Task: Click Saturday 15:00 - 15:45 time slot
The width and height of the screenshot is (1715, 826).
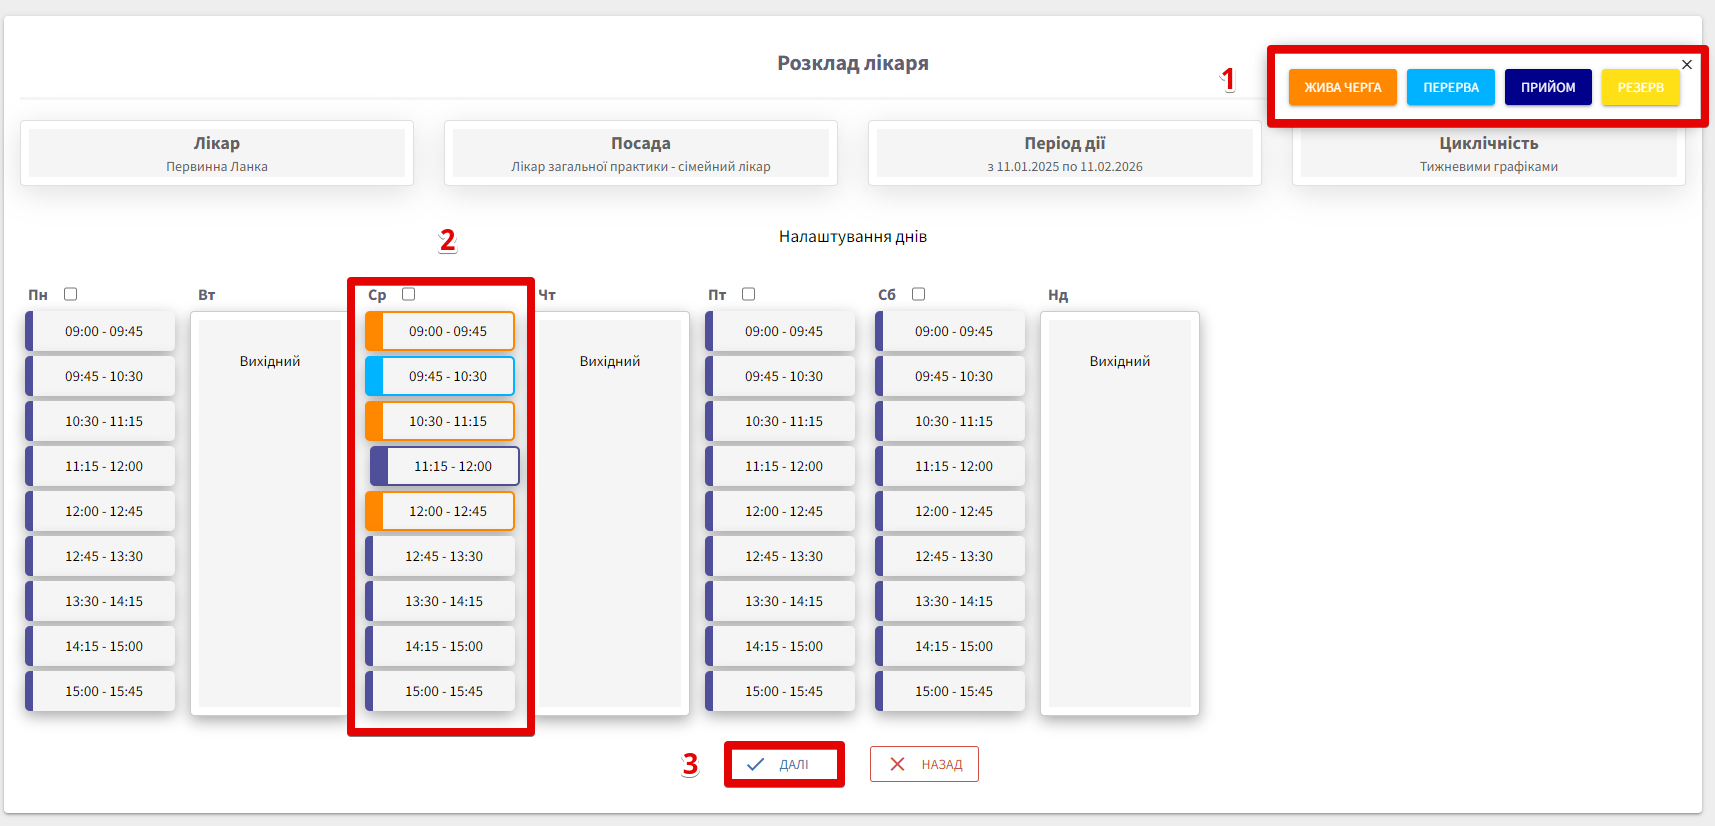Action: point(952,692)
